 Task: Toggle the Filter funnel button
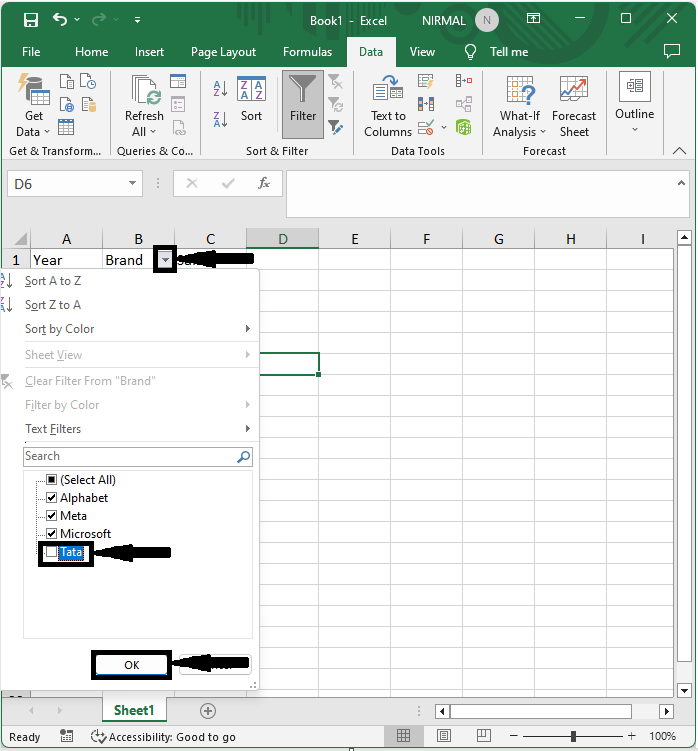(303, 104)
